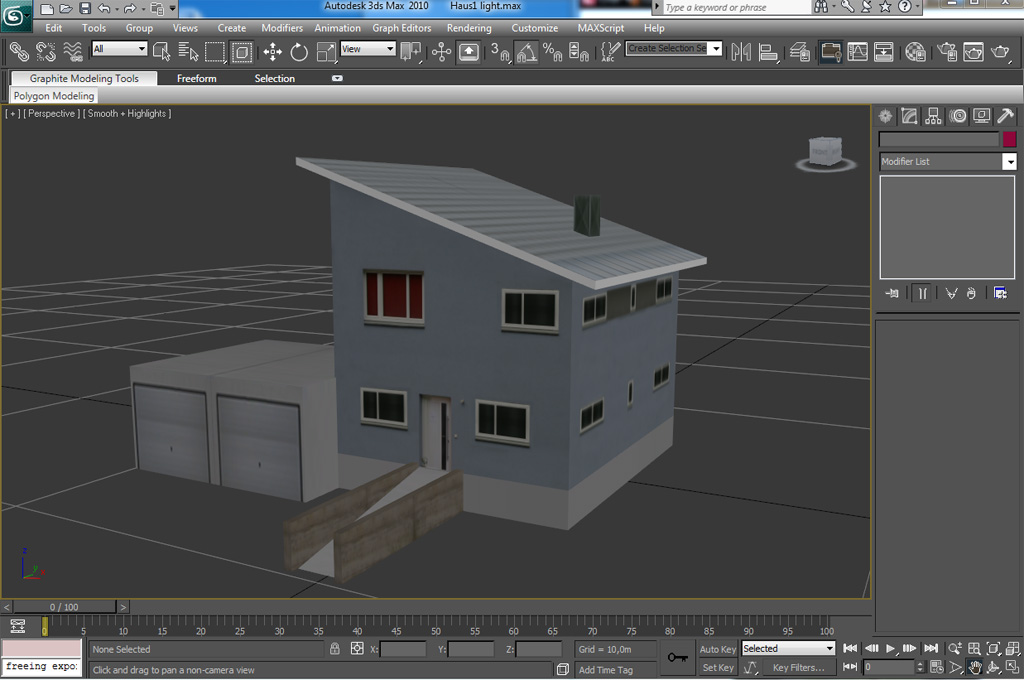
Task: Switch to the Freeform ribbon tab
Action: coord(196,78)
